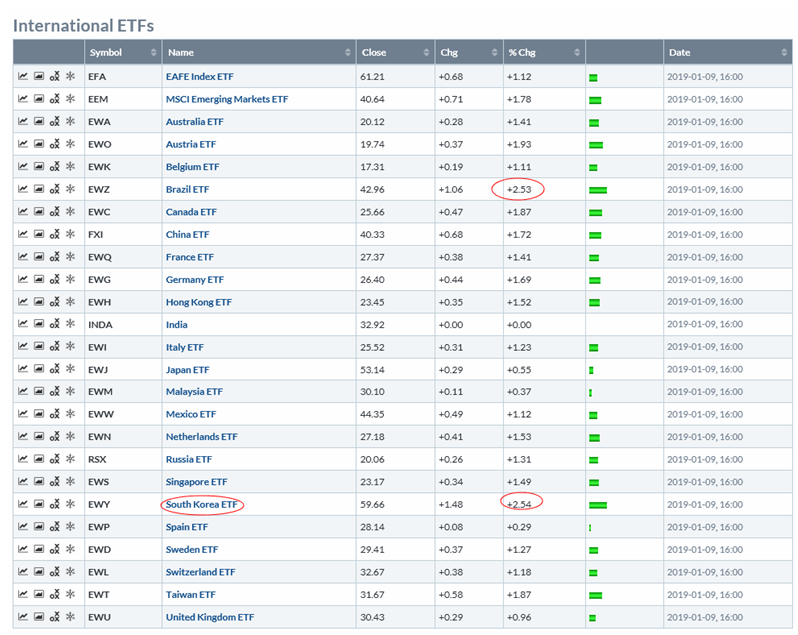This screenshot has width=798, height=635.
Task: Click the GalleryView icon for EWG
Action: 39,279
